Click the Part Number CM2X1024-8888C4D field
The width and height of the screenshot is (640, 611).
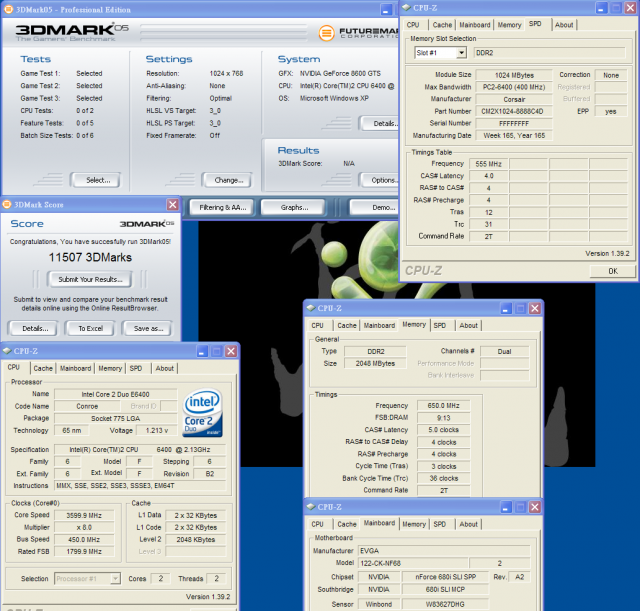click(514, 111)
